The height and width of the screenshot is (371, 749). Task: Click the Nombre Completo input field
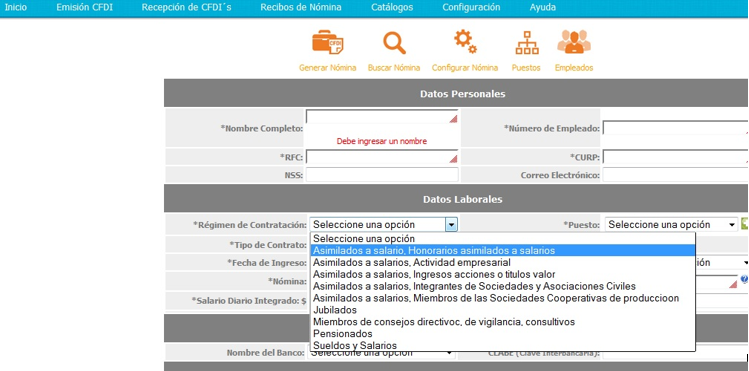coord(382,117)
